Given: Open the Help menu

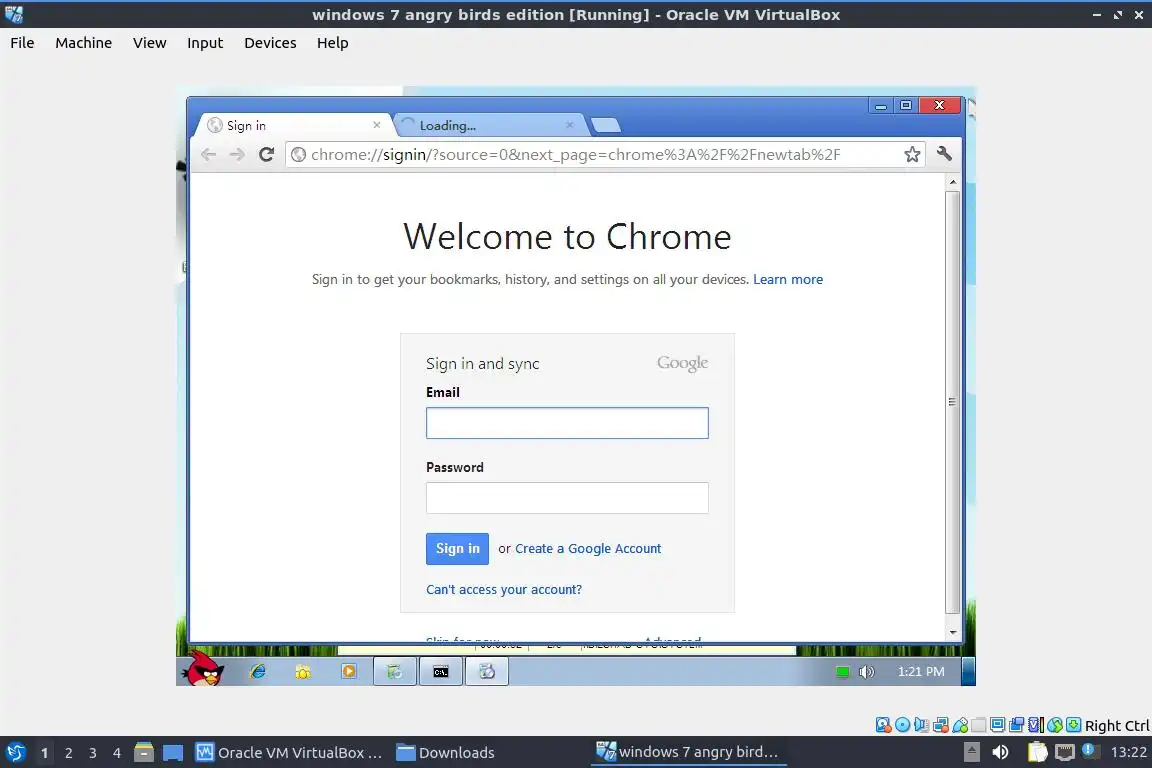Looking at the screenshot, I should click(x=333, y=43).
